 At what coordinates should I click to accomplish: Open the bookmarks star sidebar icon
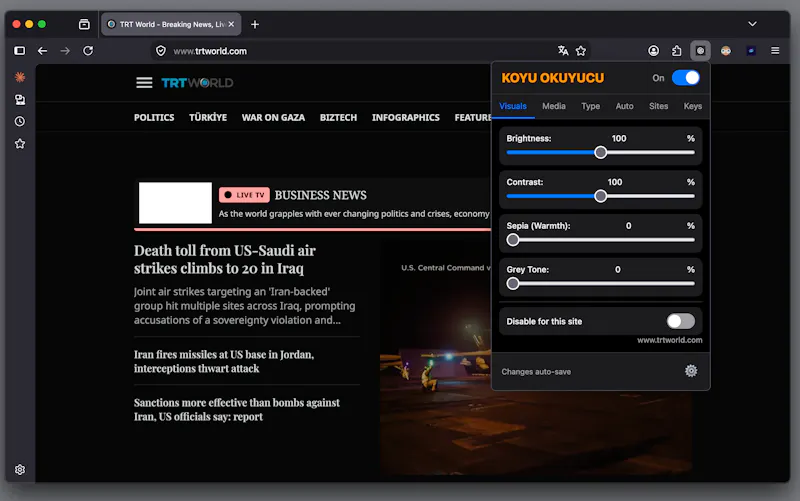tap(20, 144)
